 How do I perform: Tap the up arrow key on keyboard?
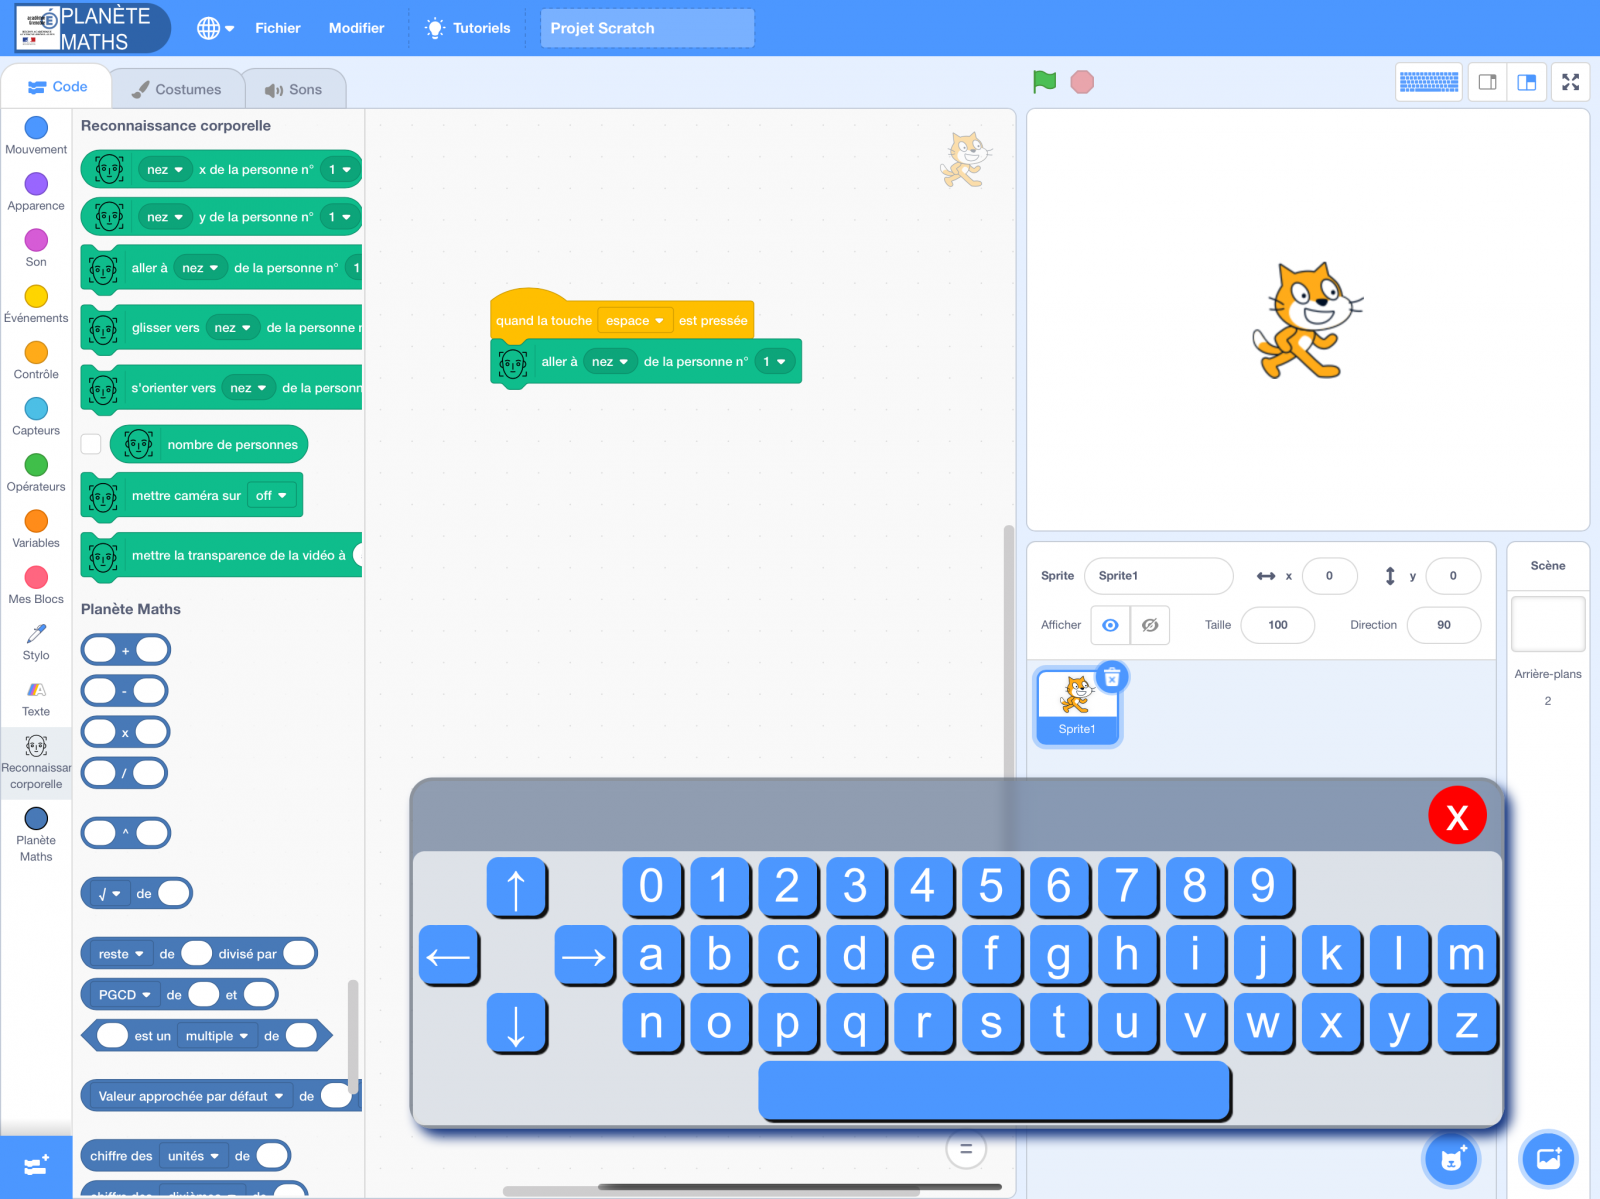tap(516, 887)
